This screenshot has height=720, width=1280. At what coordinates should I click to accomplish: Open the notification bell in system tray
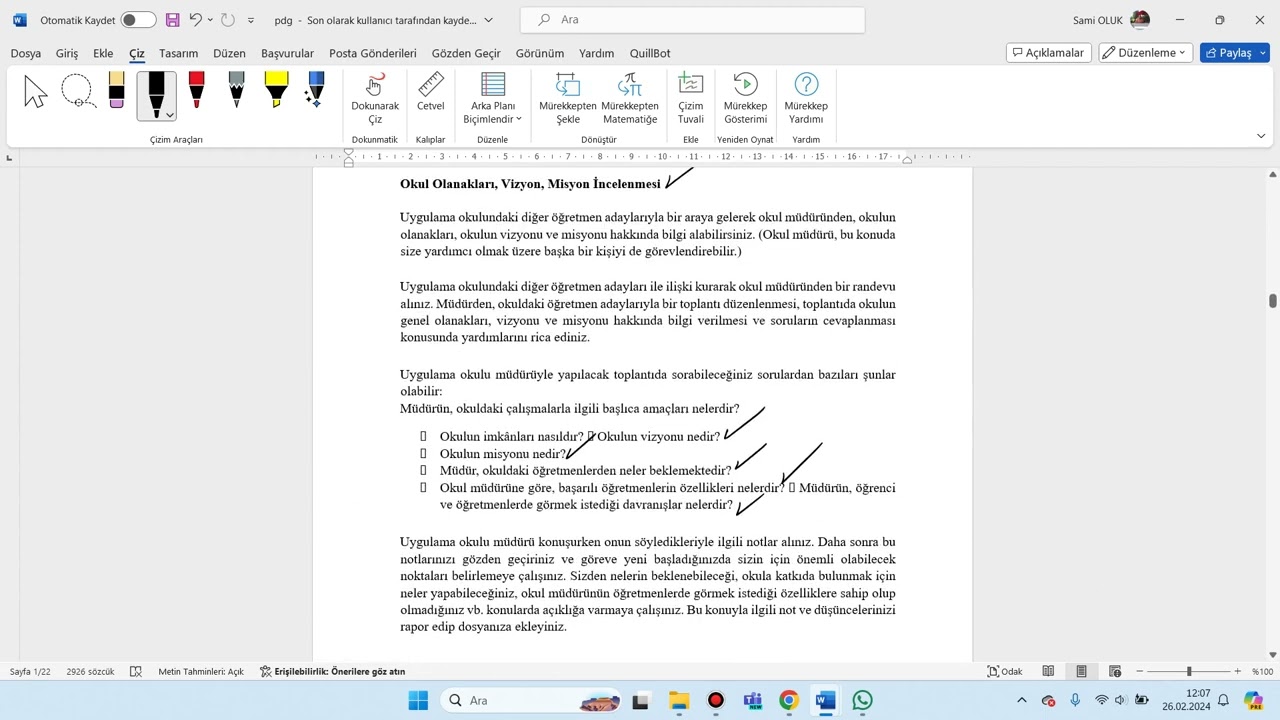coord(1223,700)
